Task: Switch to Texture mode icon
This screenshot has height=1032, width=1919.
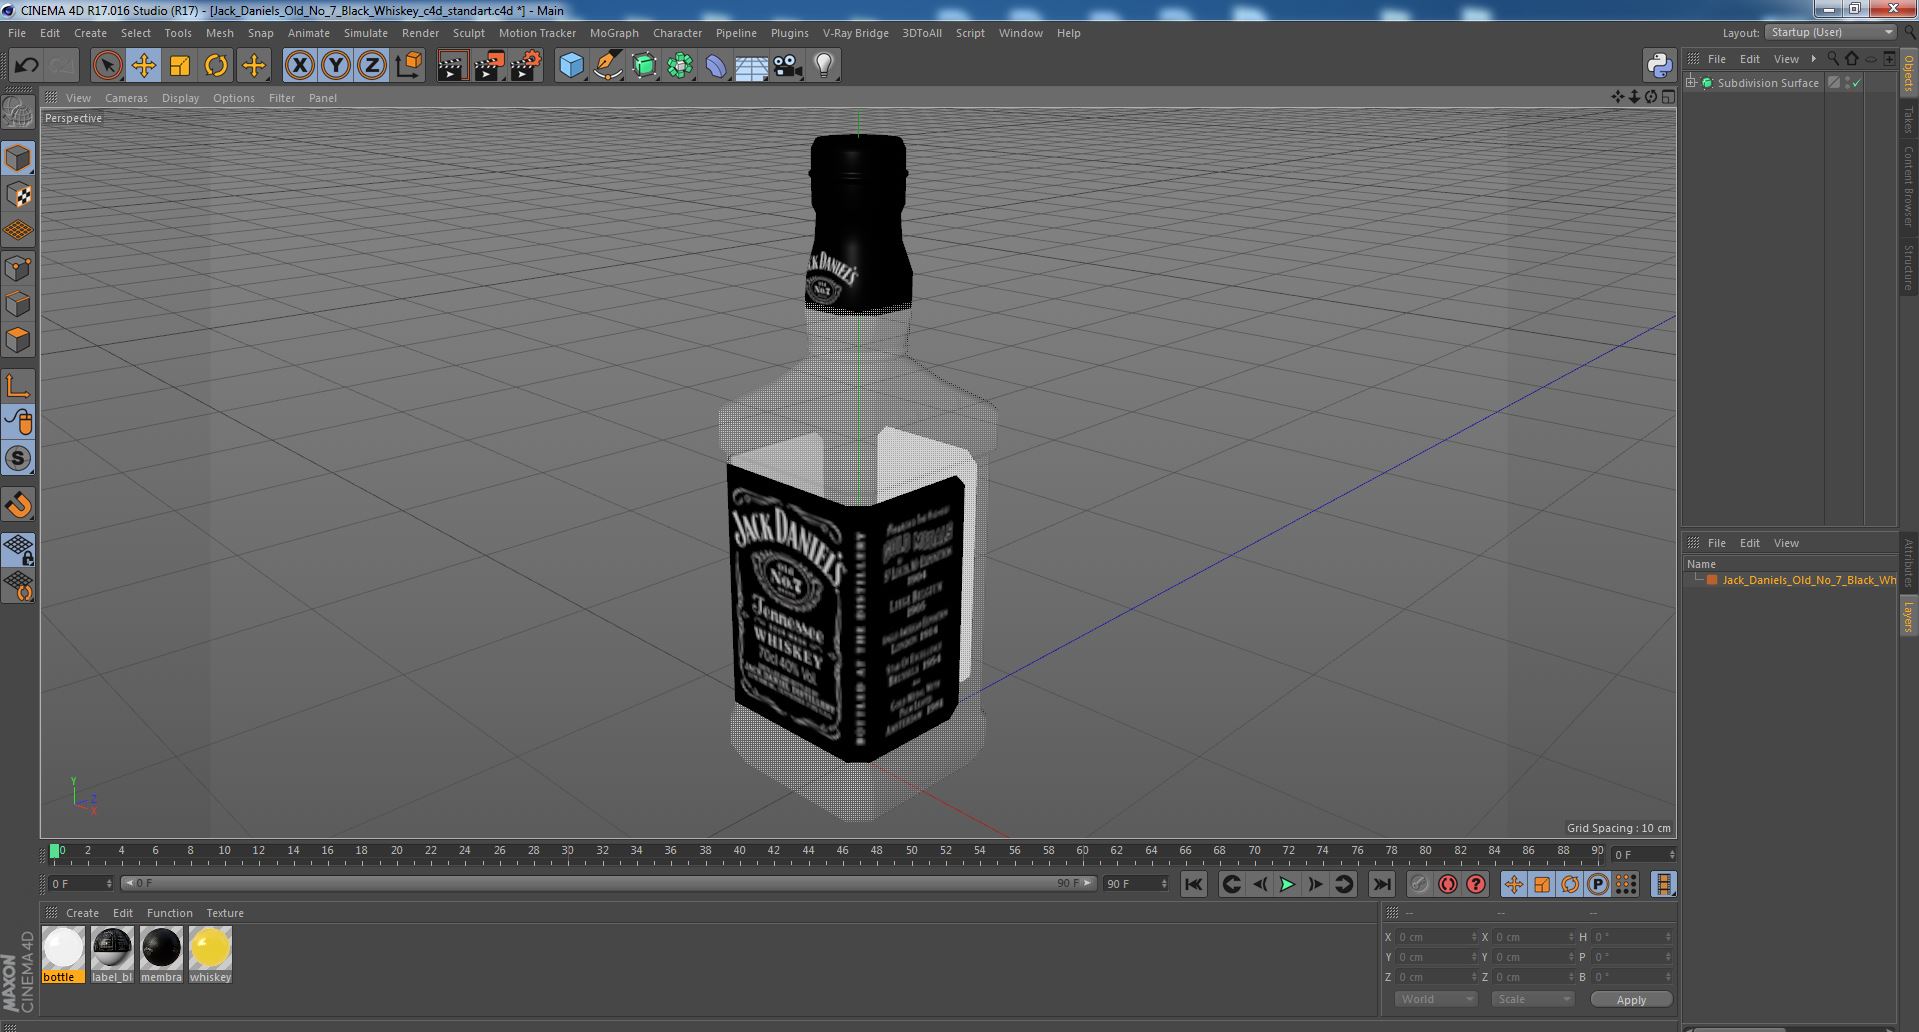Action: coord(18,195)
